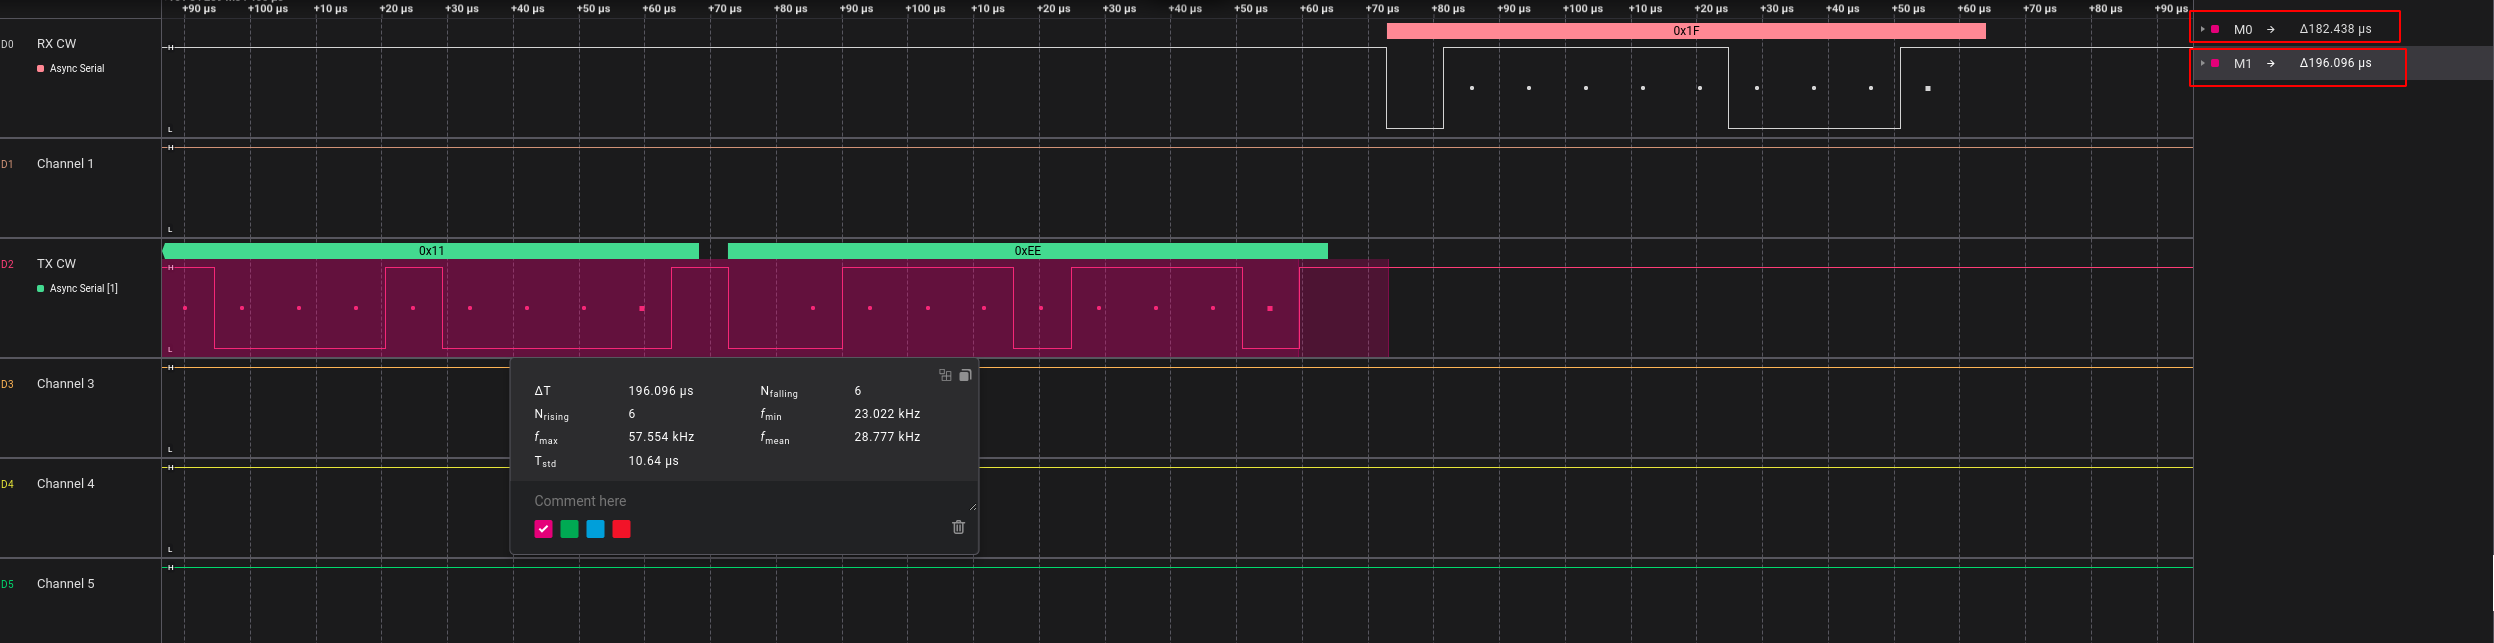The image size is (2494, 643).
Task: Click the arrow icon next to M0
Action: coord(2270,30)
